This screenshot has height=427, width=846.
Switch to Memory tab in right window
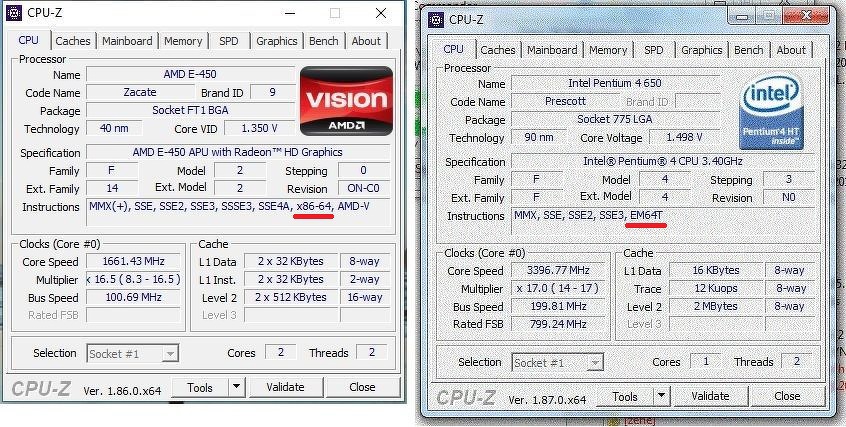coord(608,50)
